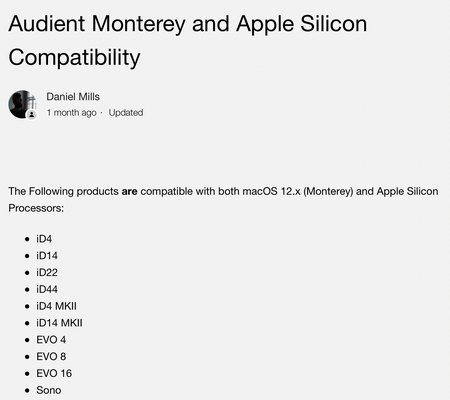Click the article title heading
The width and height of the screenshot is (450, 400).
[188, 40]
